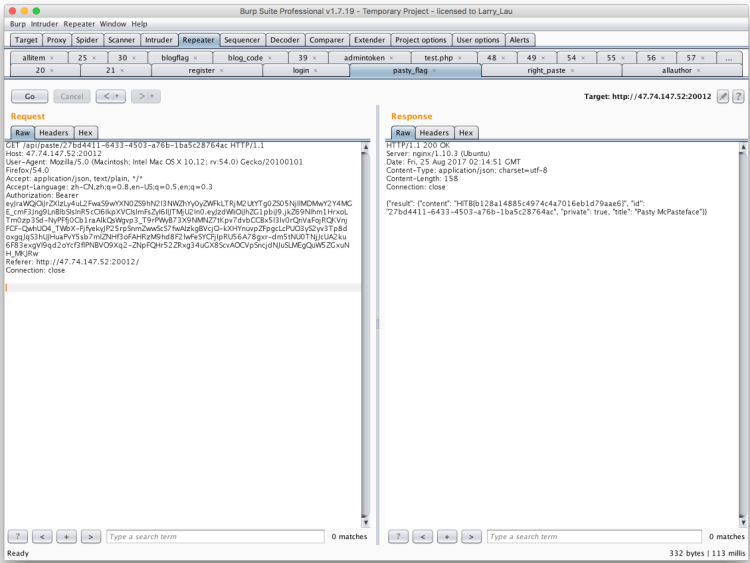Viewport: 750px width, 563px height.
Task: Close the admintoken tab with its x
Action: (389, 58)
